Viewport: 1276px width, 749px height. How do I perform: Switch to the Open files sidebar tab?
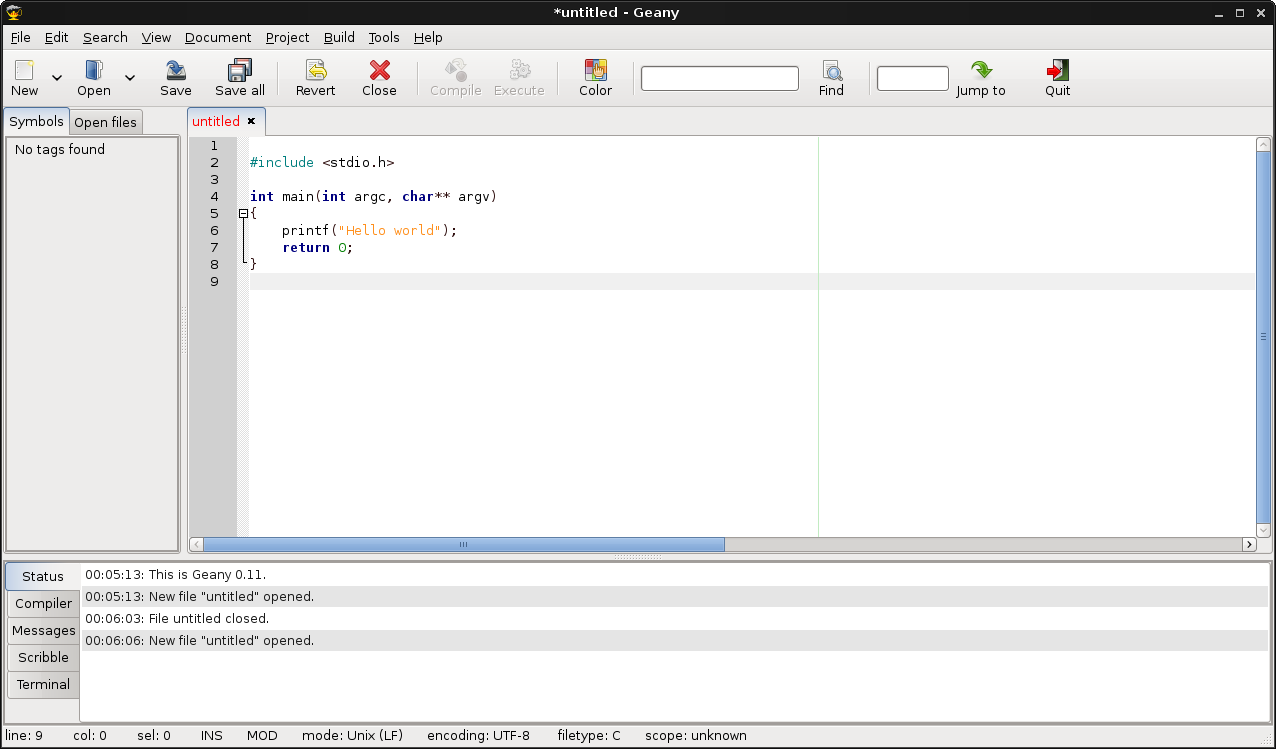click(105, 122)
